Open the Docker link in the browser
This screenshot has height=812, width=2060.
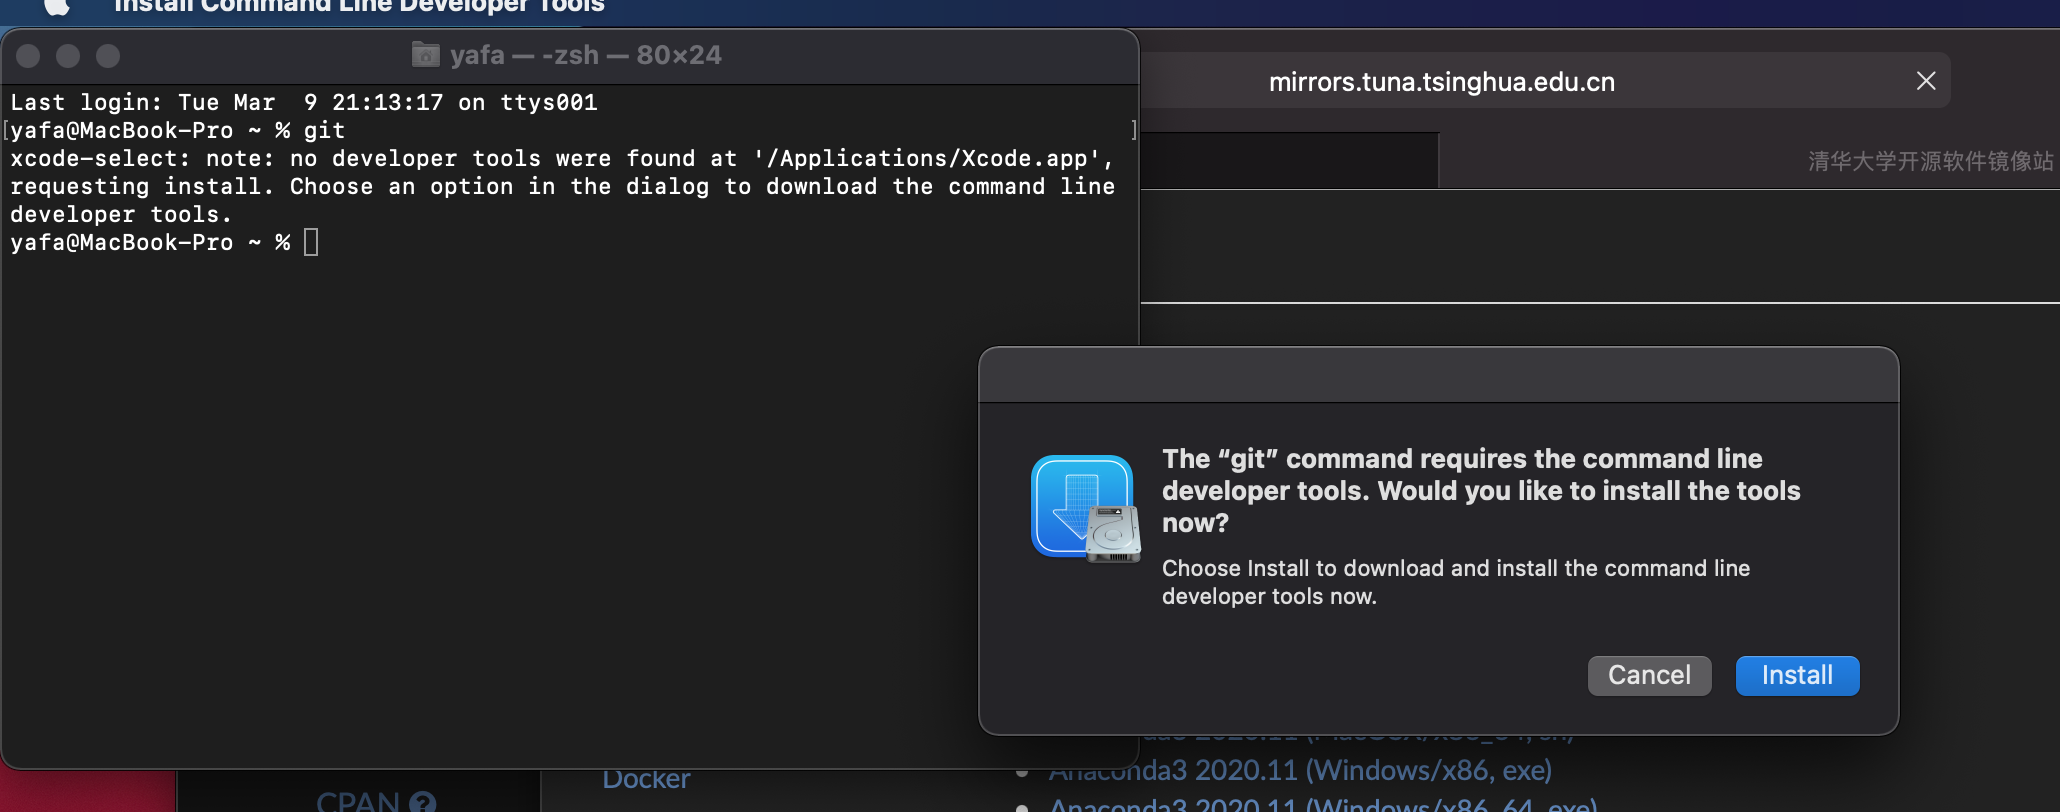(x=646, y=778)
